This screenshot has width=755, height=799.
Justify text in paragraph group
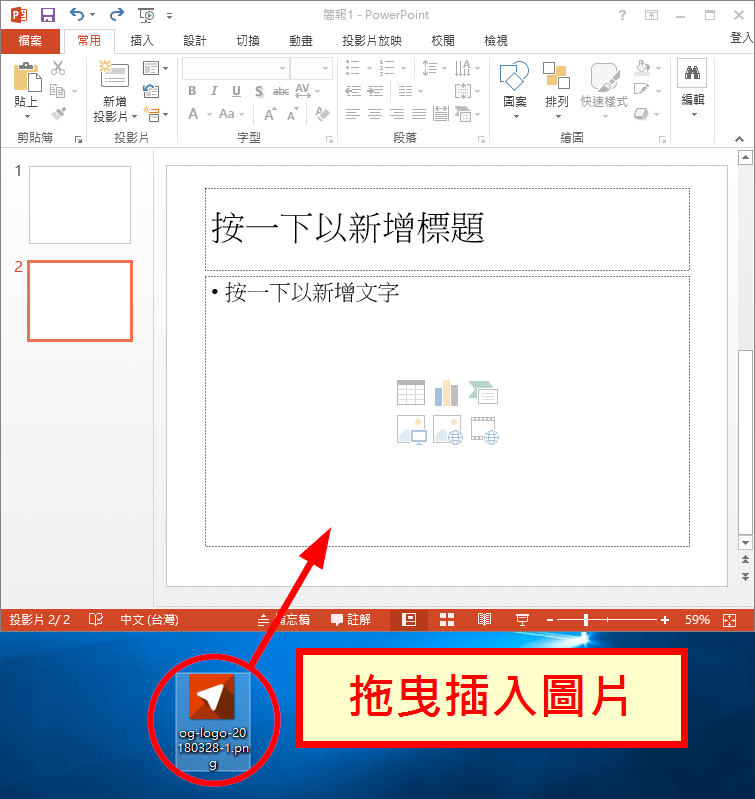pos(419,114)
